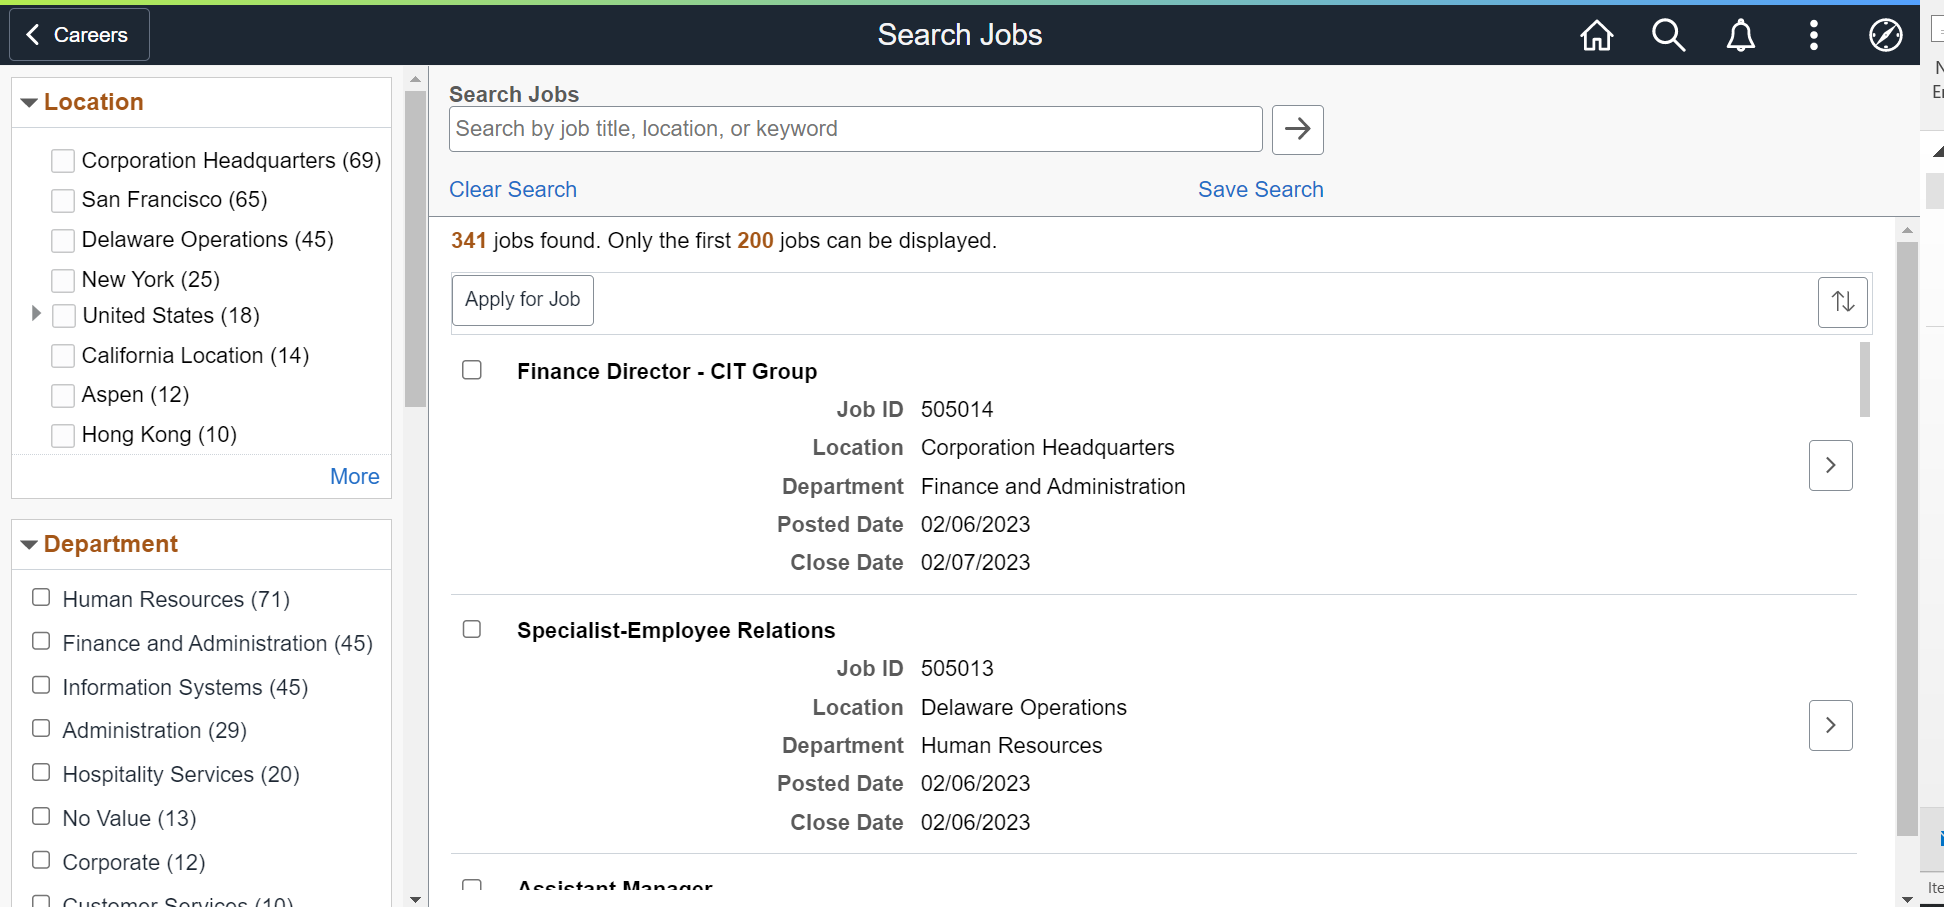Collapse the Department filter section

pyautogui.click(x=29, y=545)
